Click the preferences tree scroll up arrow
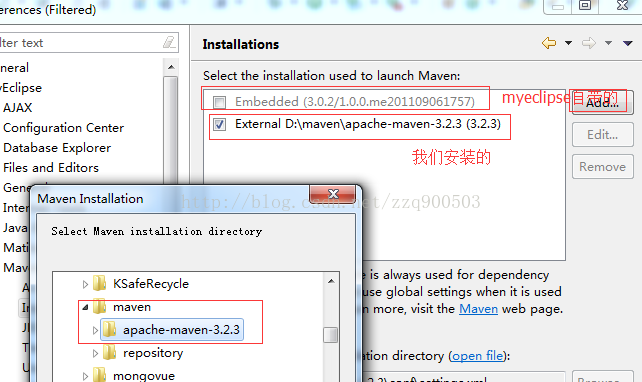Screen dimensions: 642x382 click(171, 67)
